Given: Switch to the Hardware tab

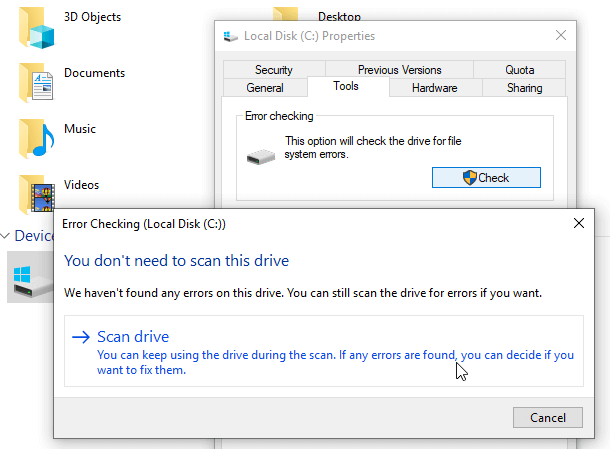Looking at the screenshot, I should point(435,88).
